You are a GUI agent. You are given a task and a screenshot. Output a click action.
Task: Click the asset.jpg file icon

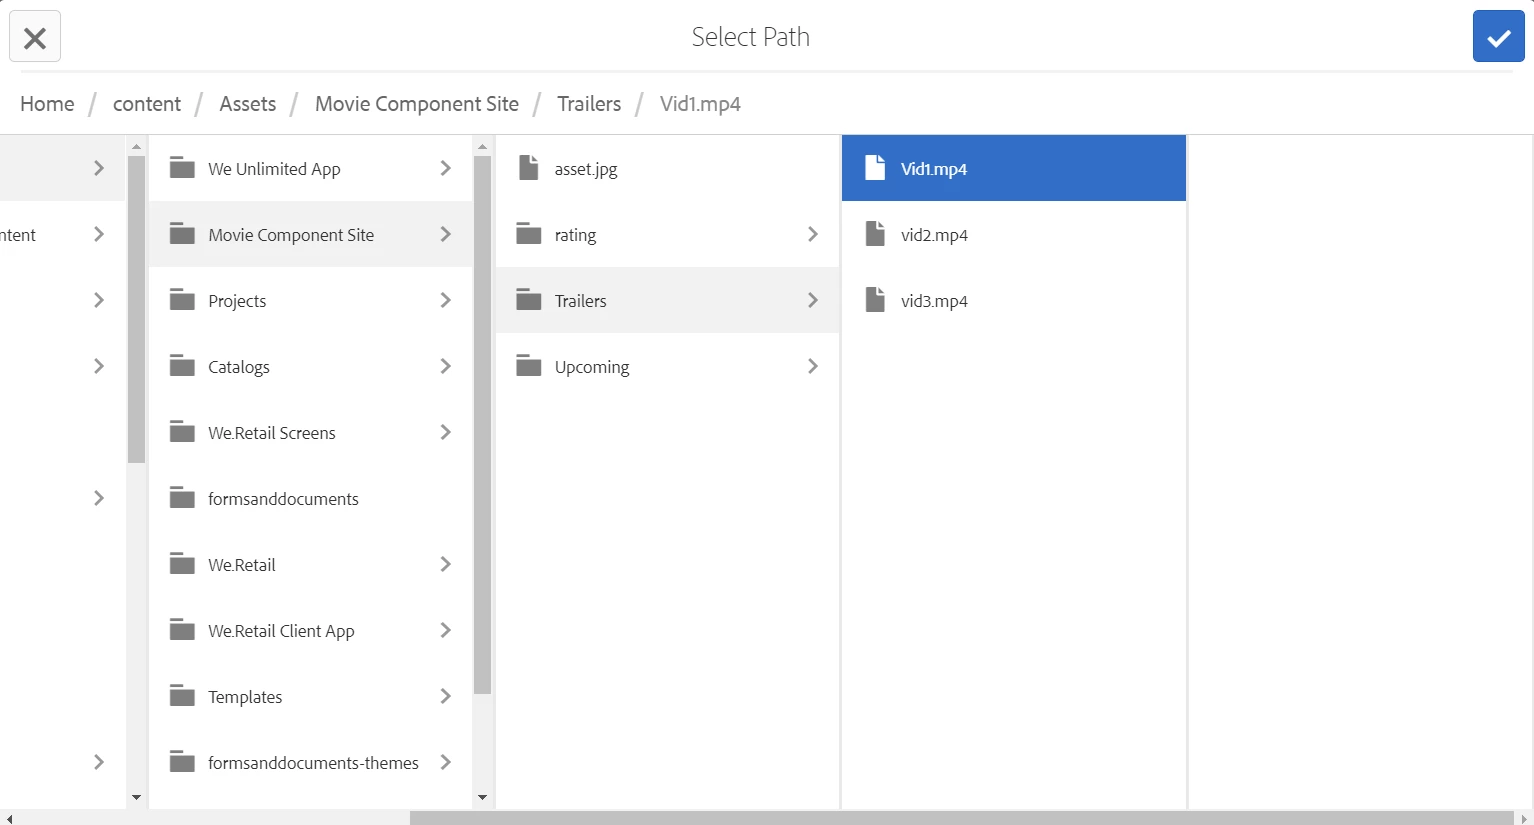click(x=529, y=168)
